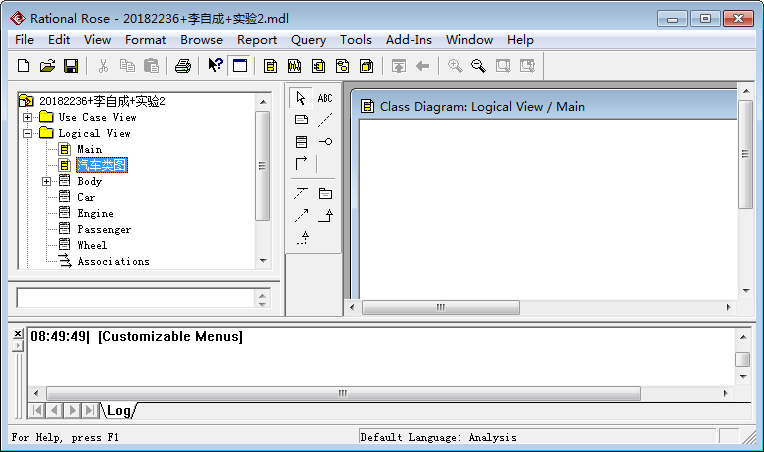Open the File menu
764x452 pixels.
coord(24,40)
